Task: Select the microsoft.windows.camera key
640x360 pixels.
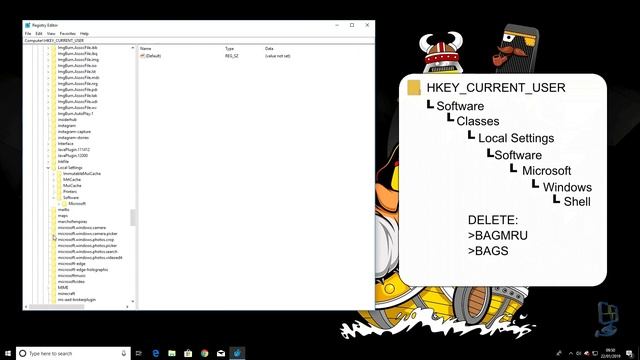Action: click(82, 227)
